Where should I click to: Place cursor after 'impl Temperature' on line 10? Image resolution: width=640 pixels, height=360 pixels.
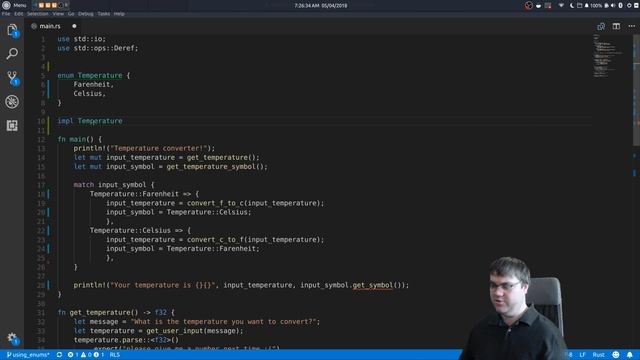point(123,121)
